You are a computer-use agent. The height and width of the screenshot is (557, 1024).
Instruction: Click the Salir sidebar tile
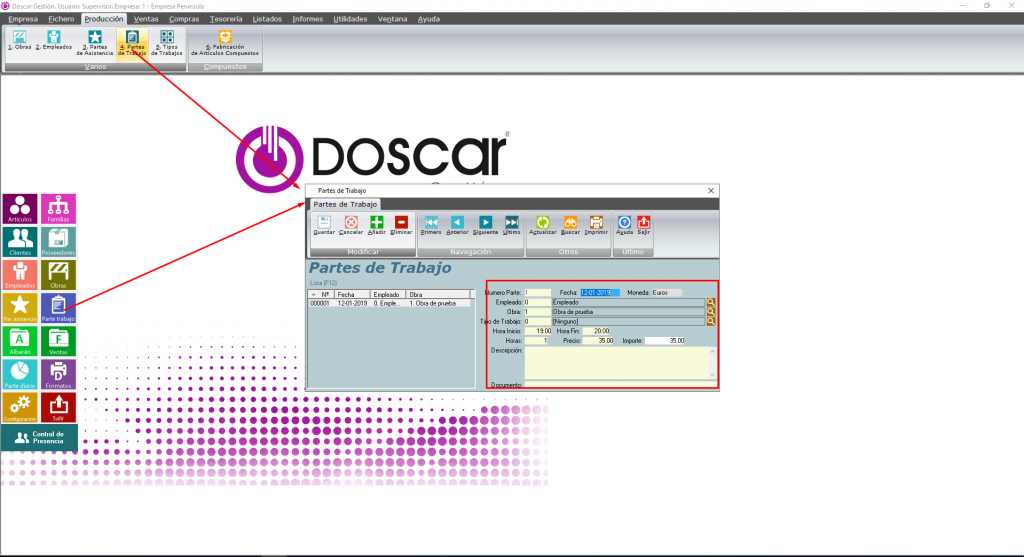(x=58, y=407)
